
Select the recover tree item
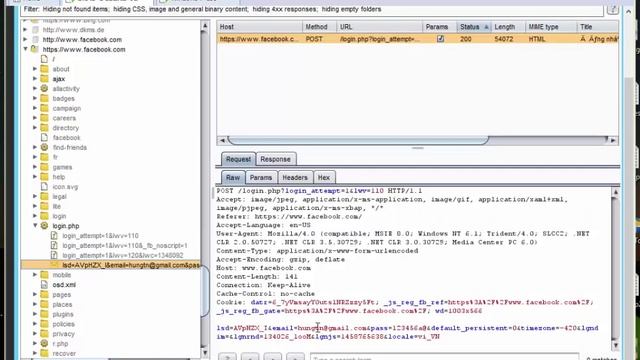(x=64, y=353)
